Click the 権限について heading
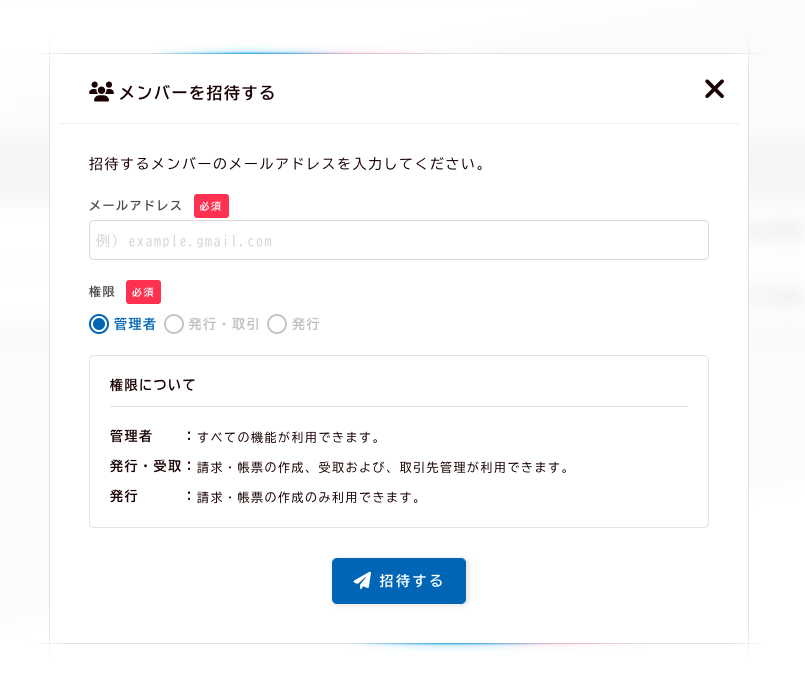Screen dimensions: 805x695 (152, 384)
